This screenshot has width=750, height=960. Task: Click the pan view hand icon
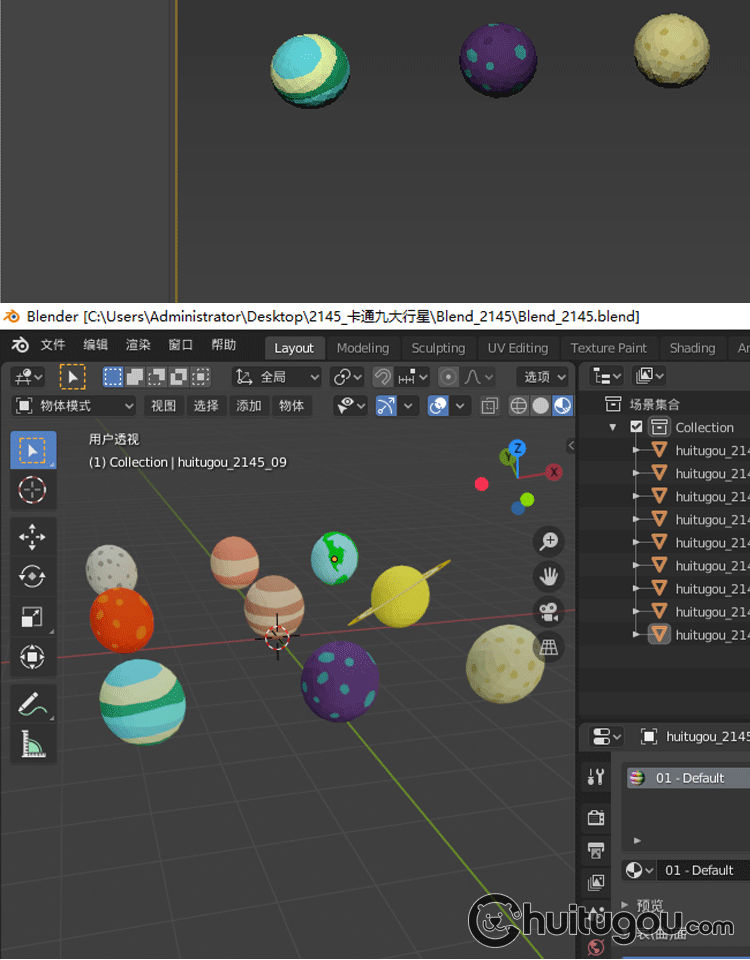click(548, 576)
